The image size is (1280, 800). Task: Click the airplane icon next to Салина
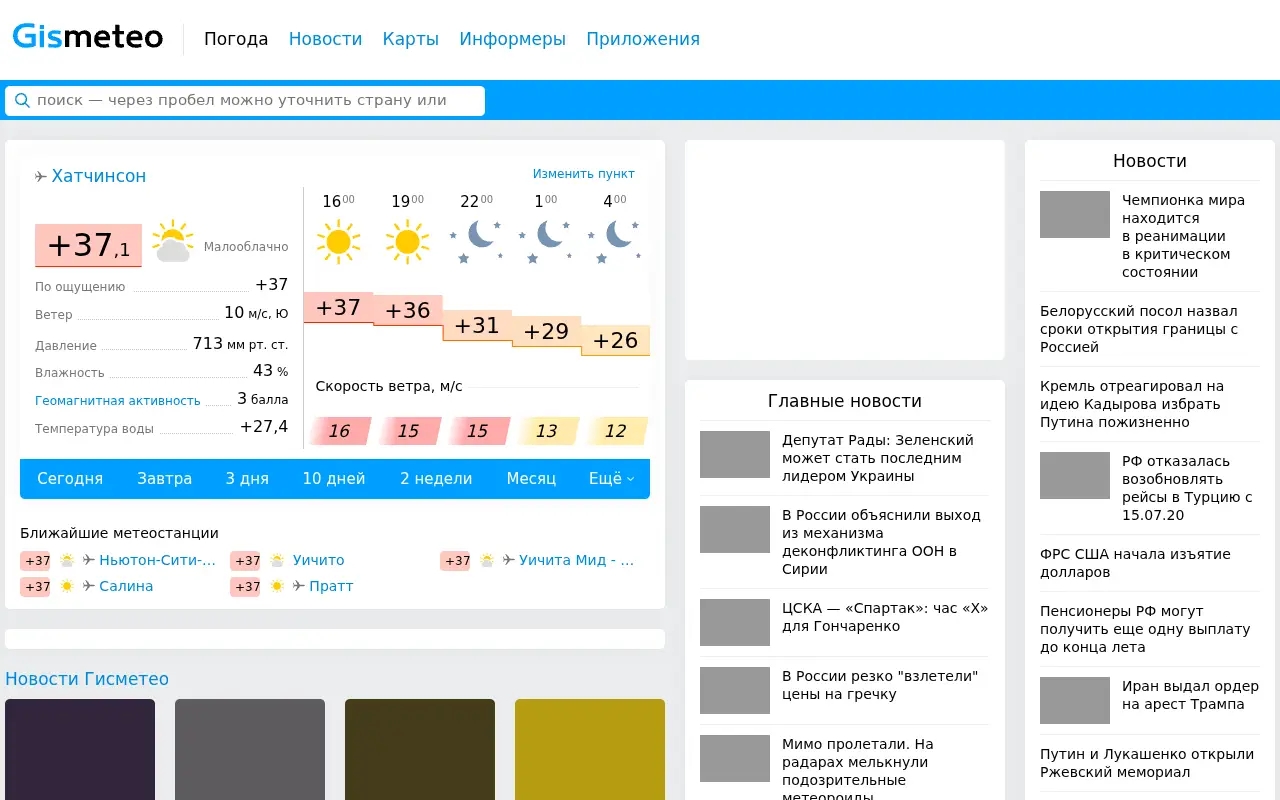[88, 586]
